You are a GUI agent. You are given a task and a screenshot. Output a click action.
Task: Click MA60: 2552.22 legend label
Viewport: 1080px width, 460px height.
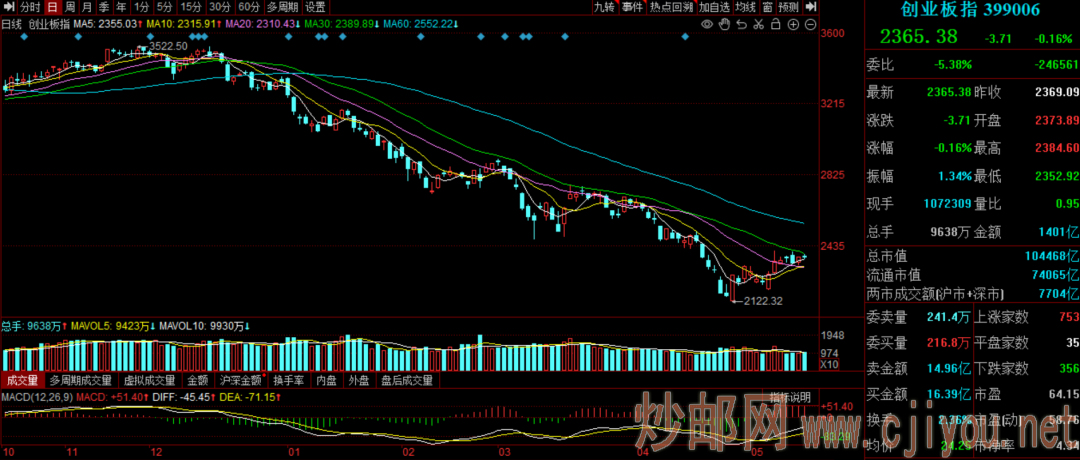[420, 24]
